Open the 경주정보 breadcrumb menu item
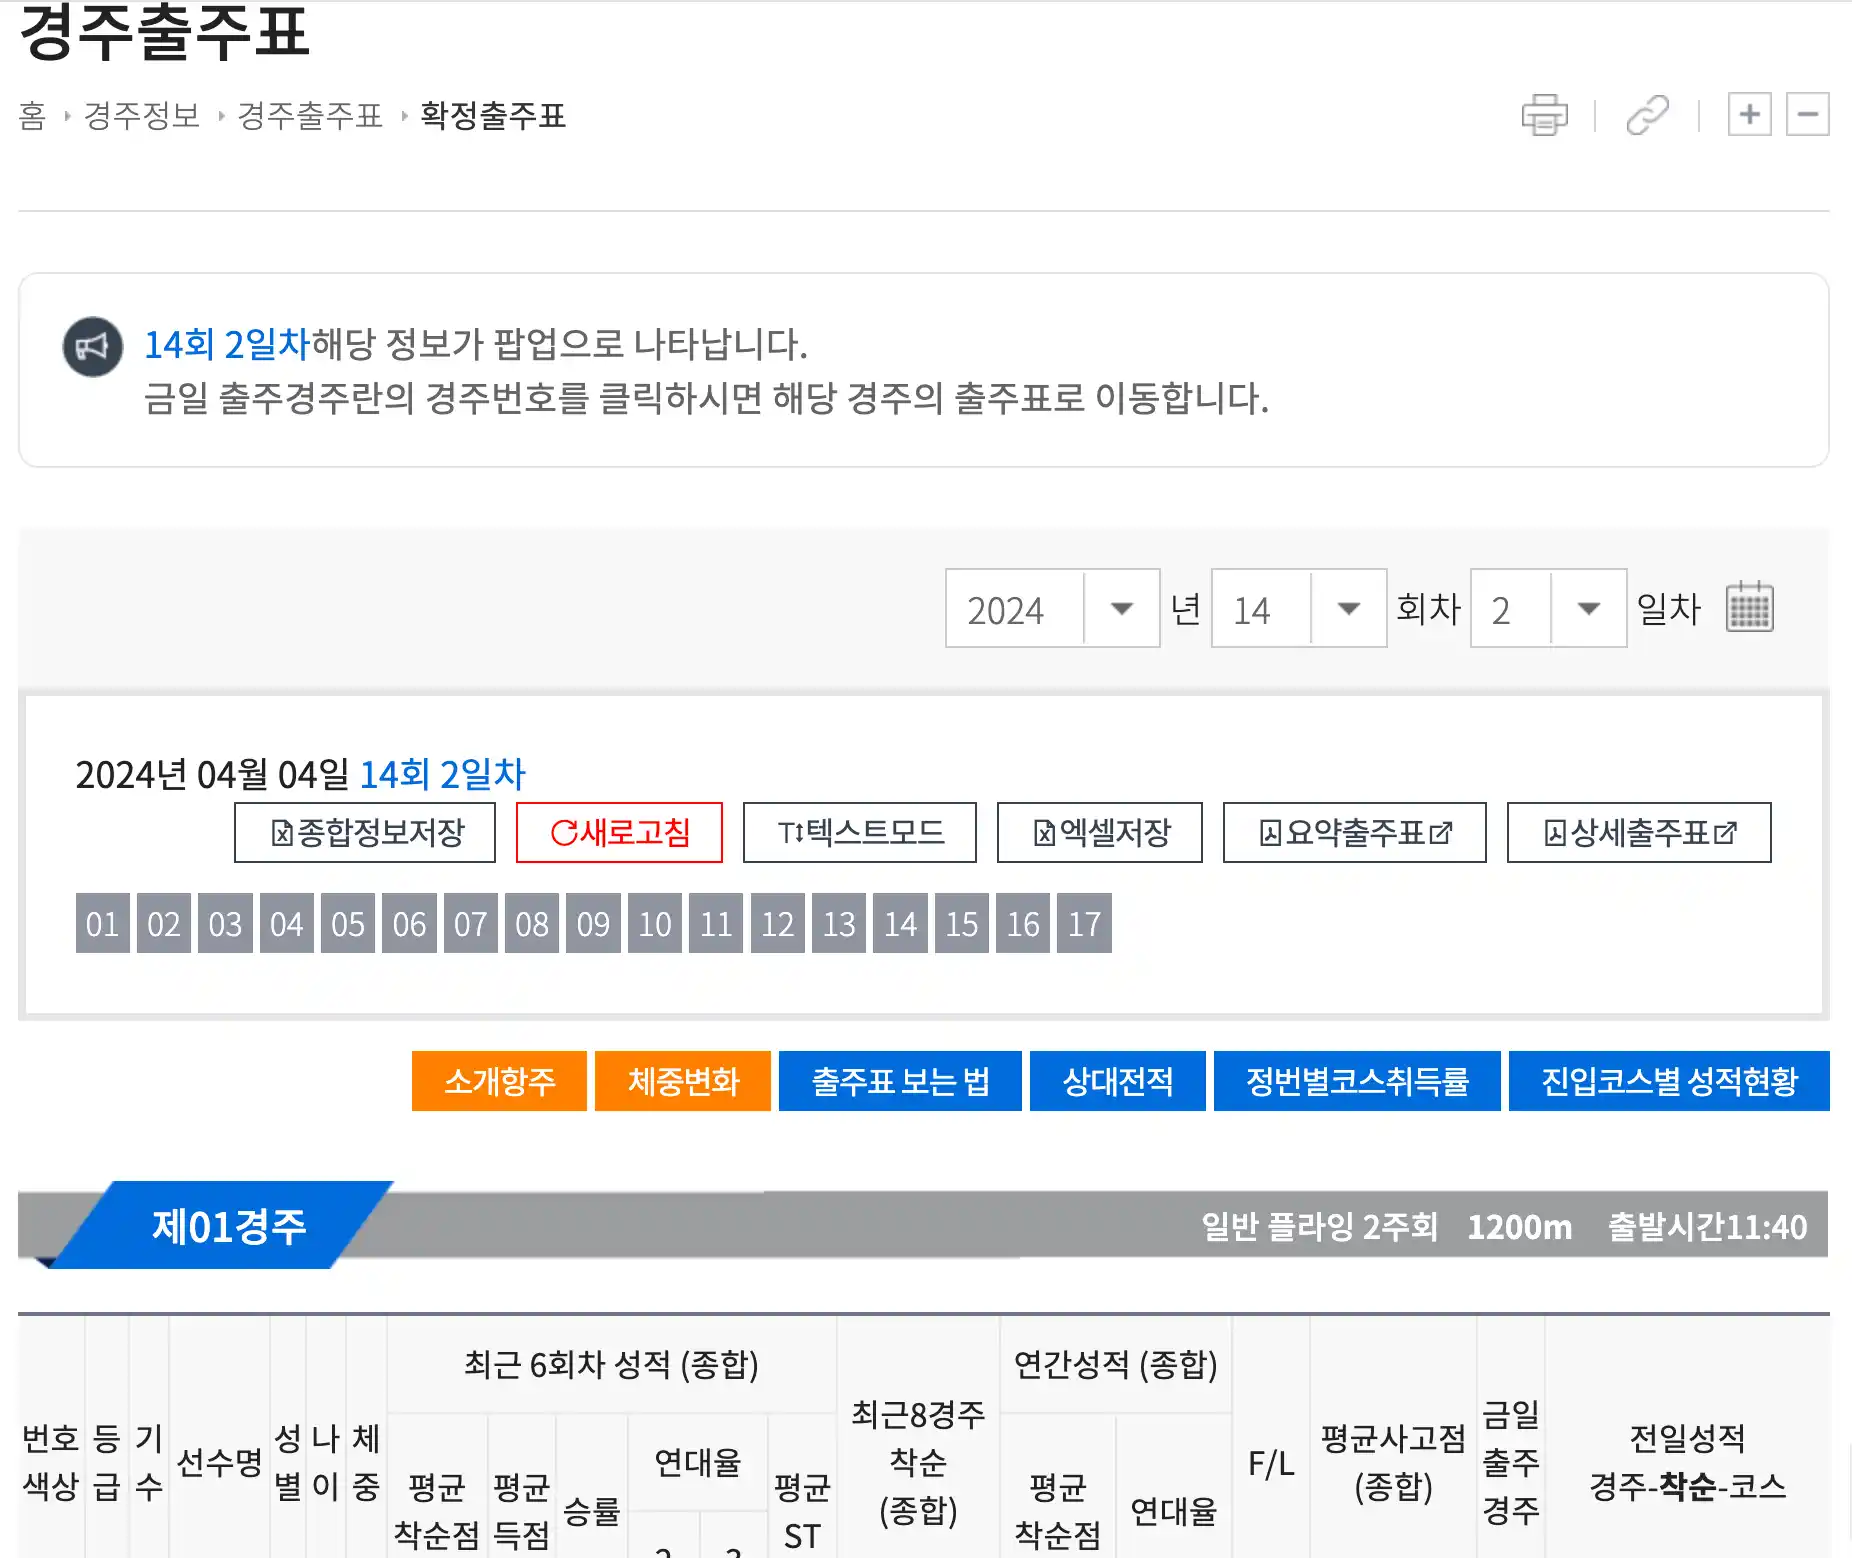Viewport: 1852px width, 1558px height. 142,116
